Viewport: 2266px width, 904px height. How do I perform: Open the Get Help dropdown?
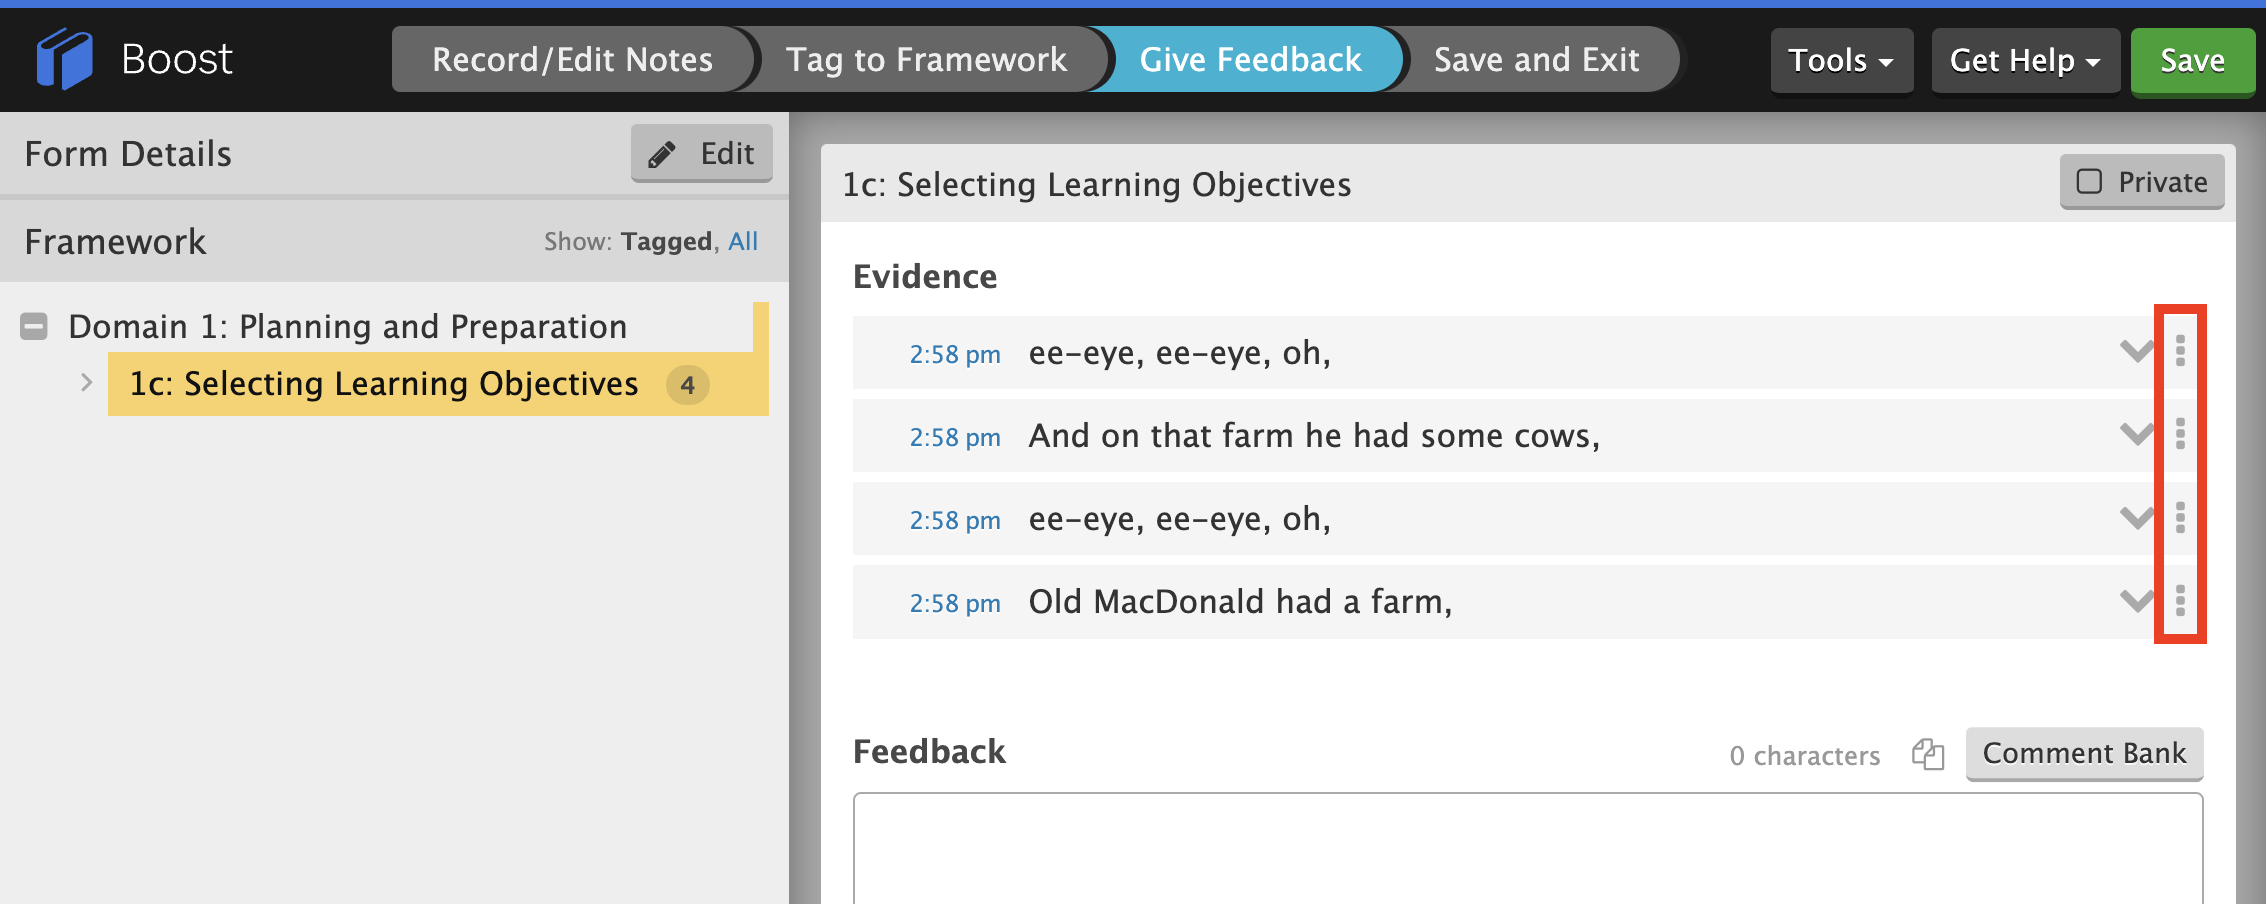[x=2025, y=61]
